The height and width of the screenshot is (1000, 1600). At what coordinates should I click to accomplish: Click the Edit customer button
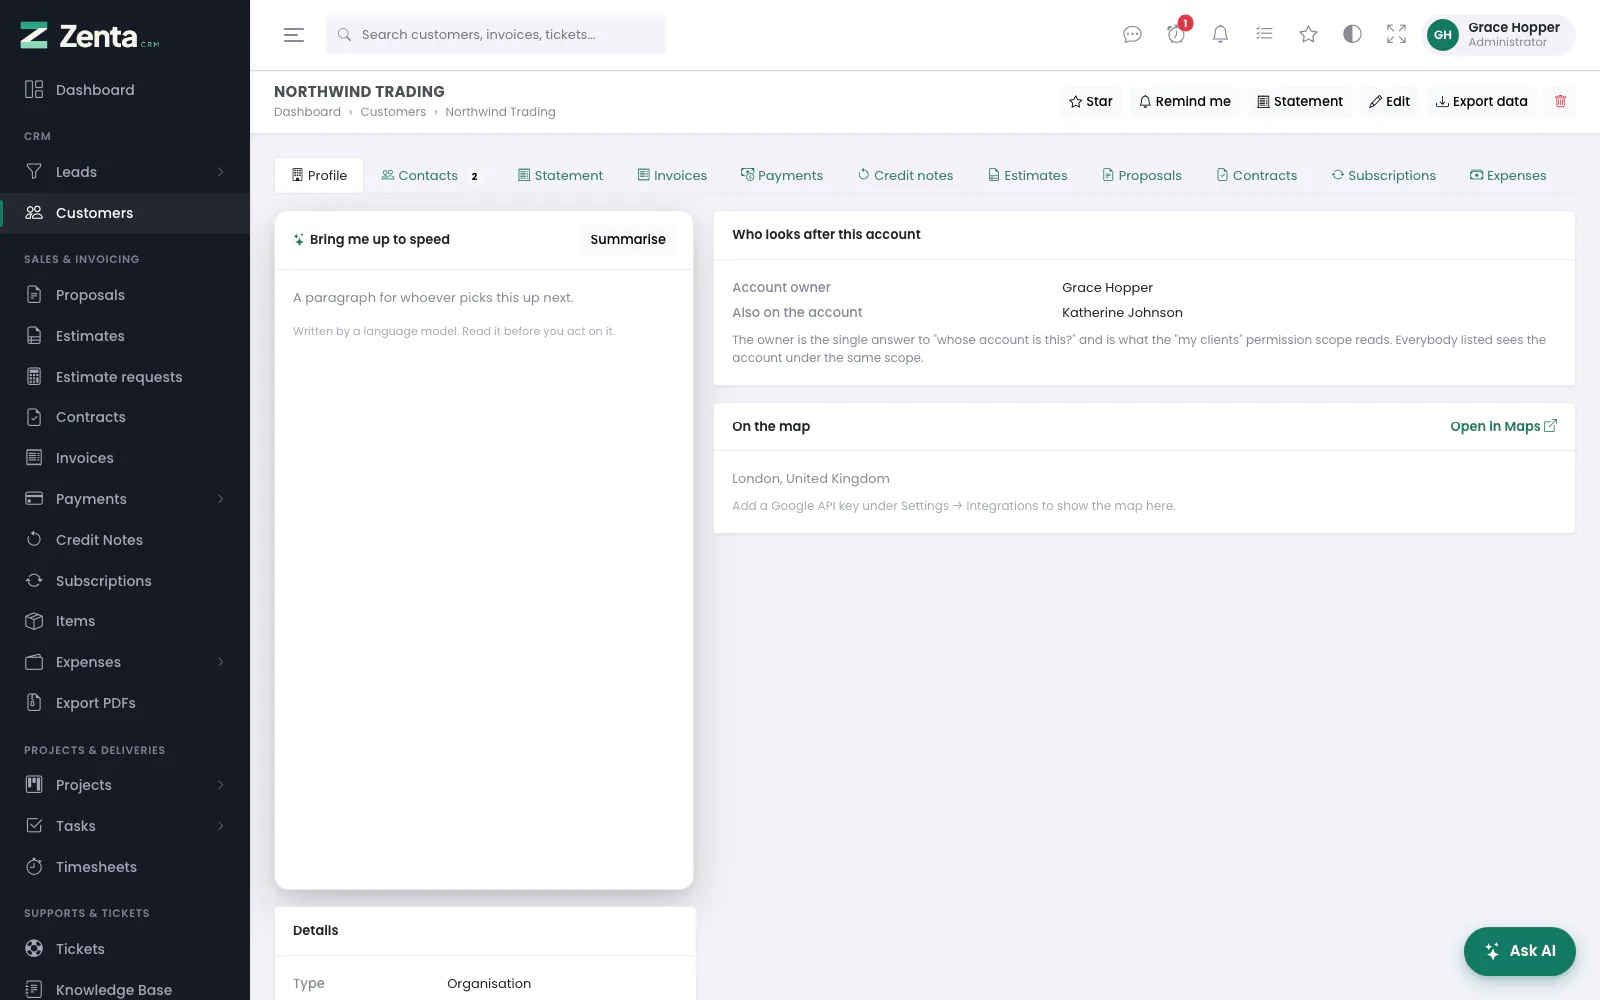pyautogui.click(x=1389, y=101)
